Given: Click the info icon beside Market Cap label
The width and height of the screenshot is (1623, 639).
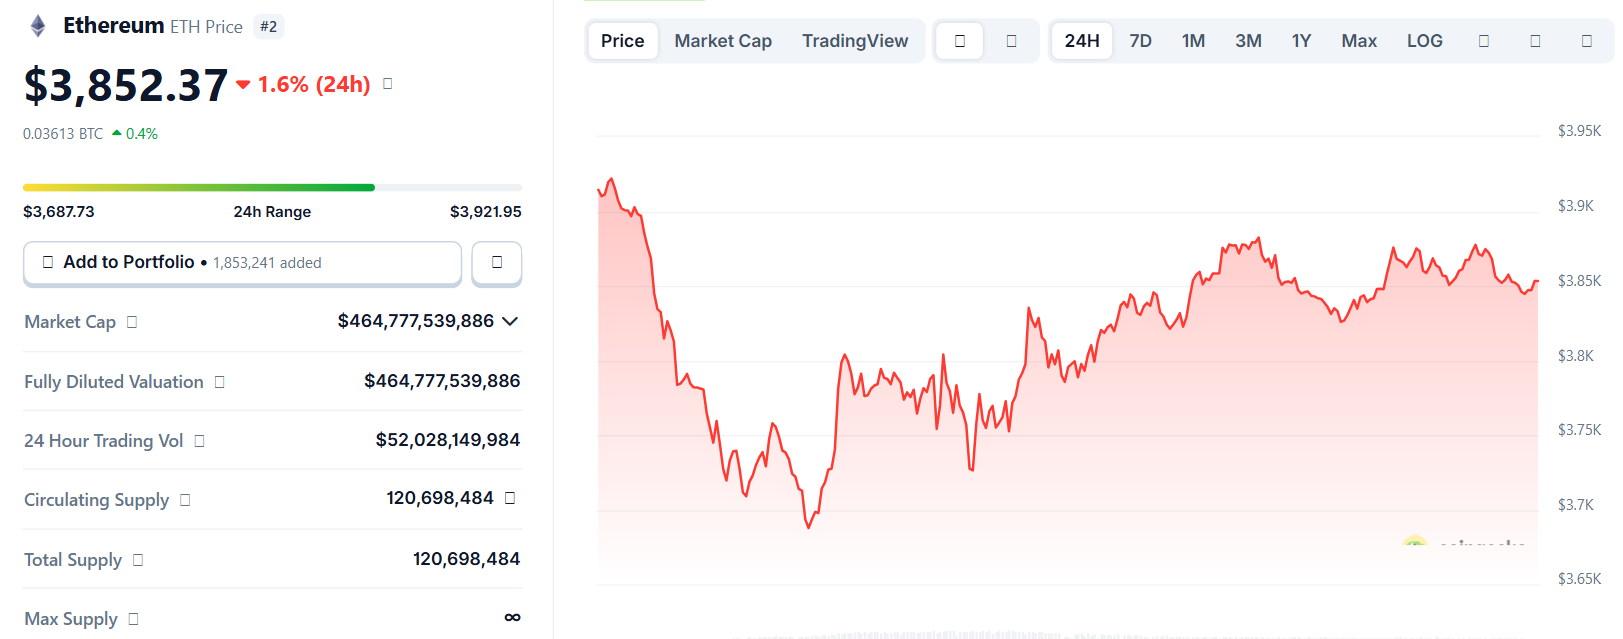Looking at the screenshot, I should pyautogui.click(x=132, y=322).
